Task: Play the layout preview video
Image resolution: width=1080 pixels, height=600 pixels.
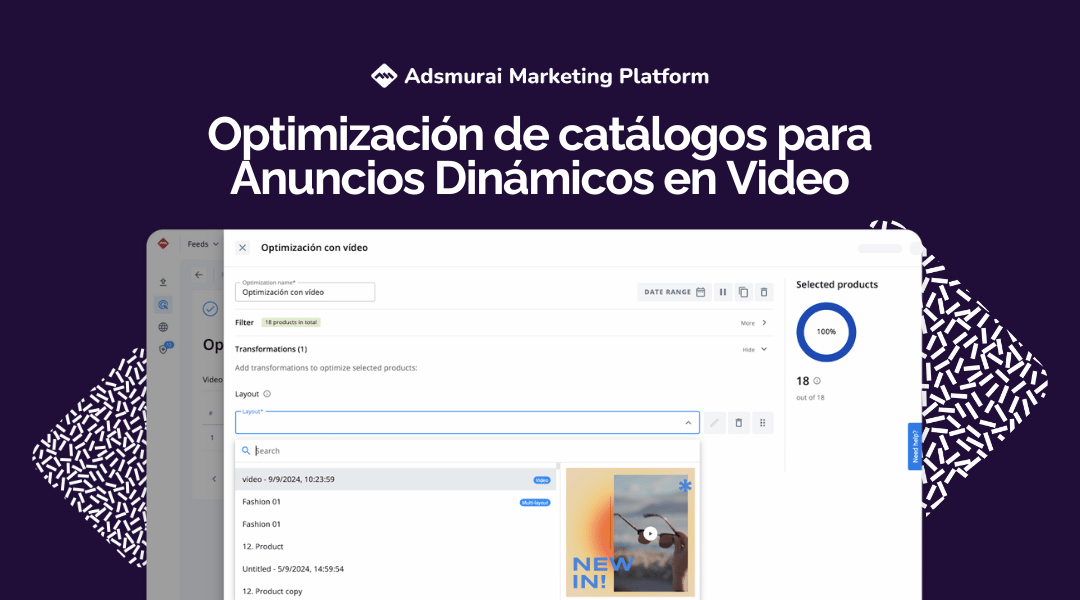Action: coord(650,534)
